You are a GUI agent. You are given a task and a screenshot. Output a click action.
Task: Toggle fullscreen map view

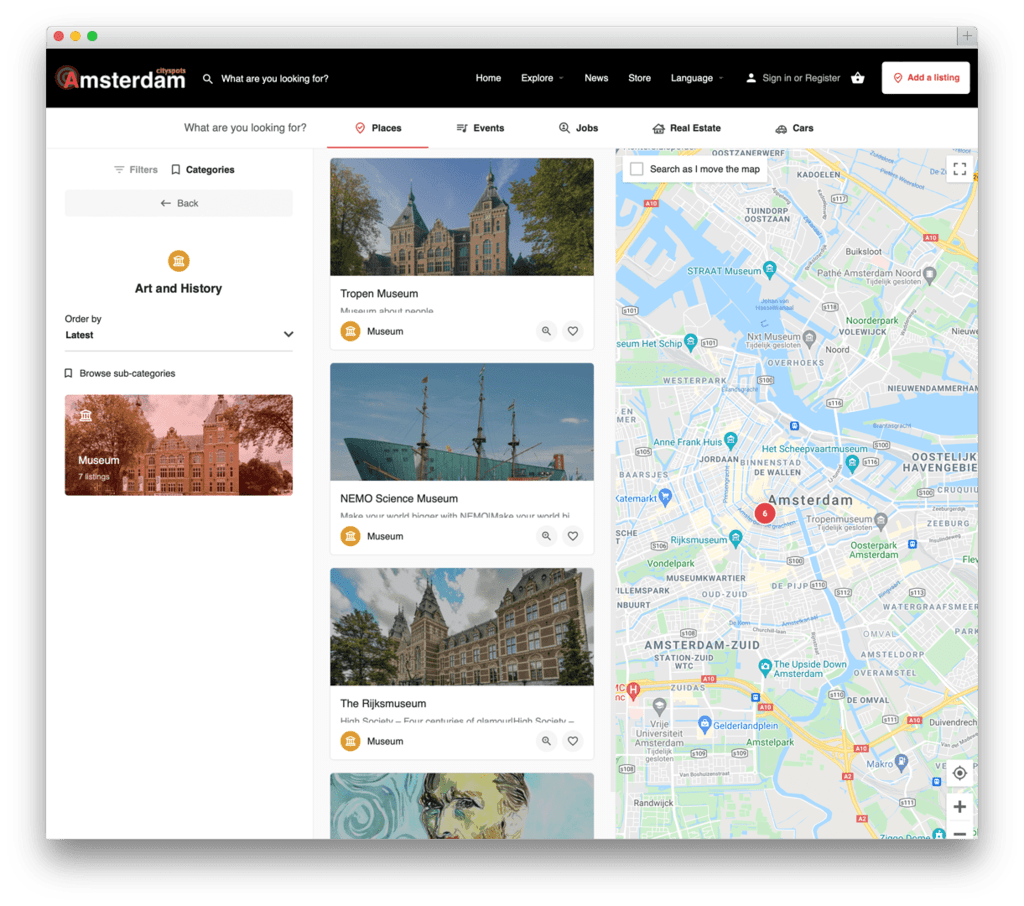[959, 169]
